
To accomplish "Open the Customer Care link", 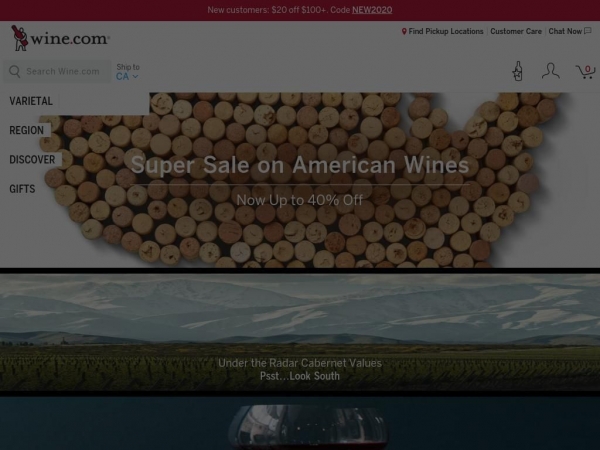I will [x=516, y=31].
